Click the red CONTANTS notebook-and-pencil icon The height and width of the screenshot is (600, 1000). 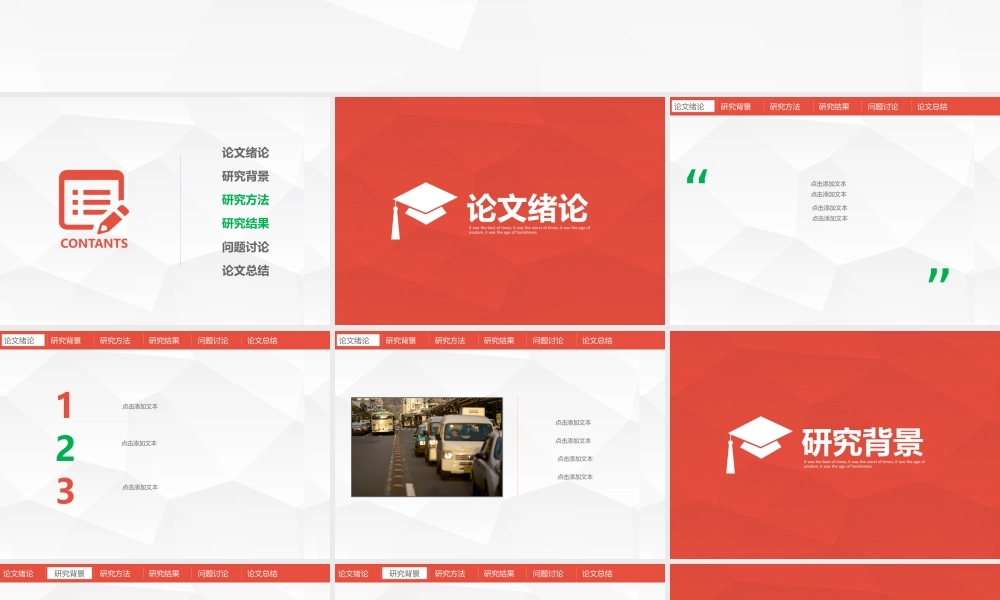click(92, 203)
